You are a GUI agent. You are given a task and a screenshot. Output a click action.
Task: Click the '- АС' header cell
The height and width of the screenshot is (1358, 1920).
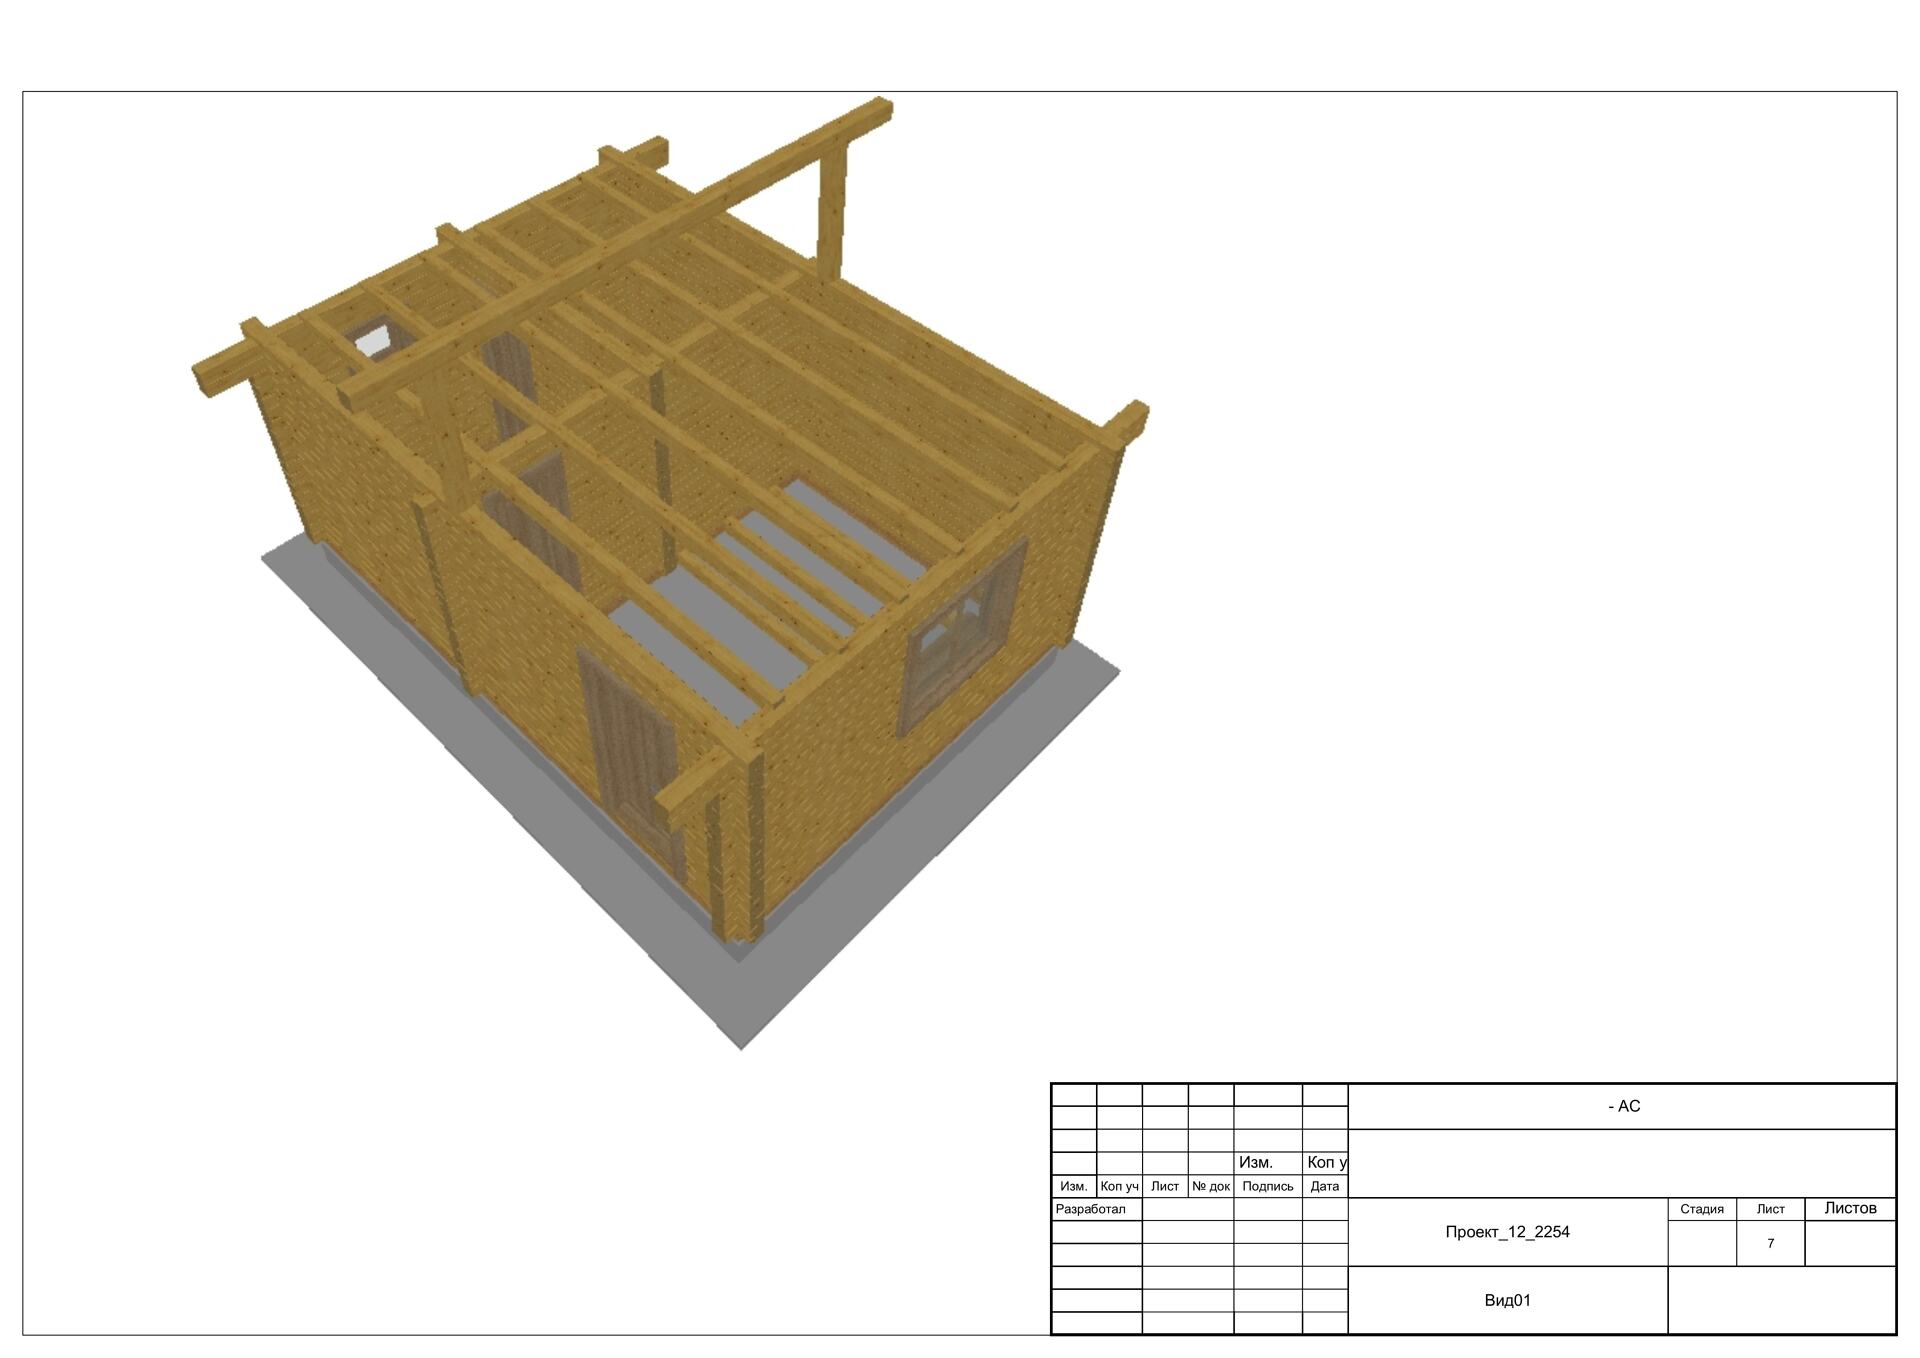tap(1623, 1106)
